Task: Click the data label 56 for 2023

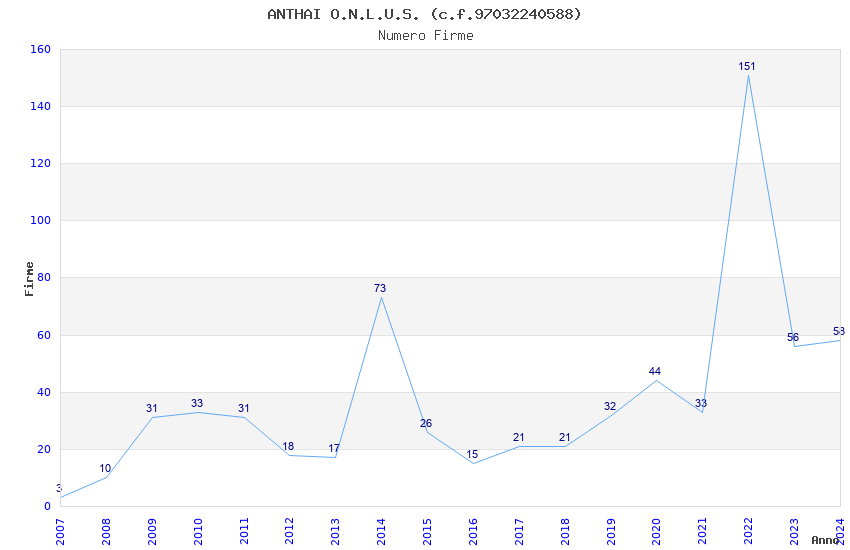Action: [793, 338]
